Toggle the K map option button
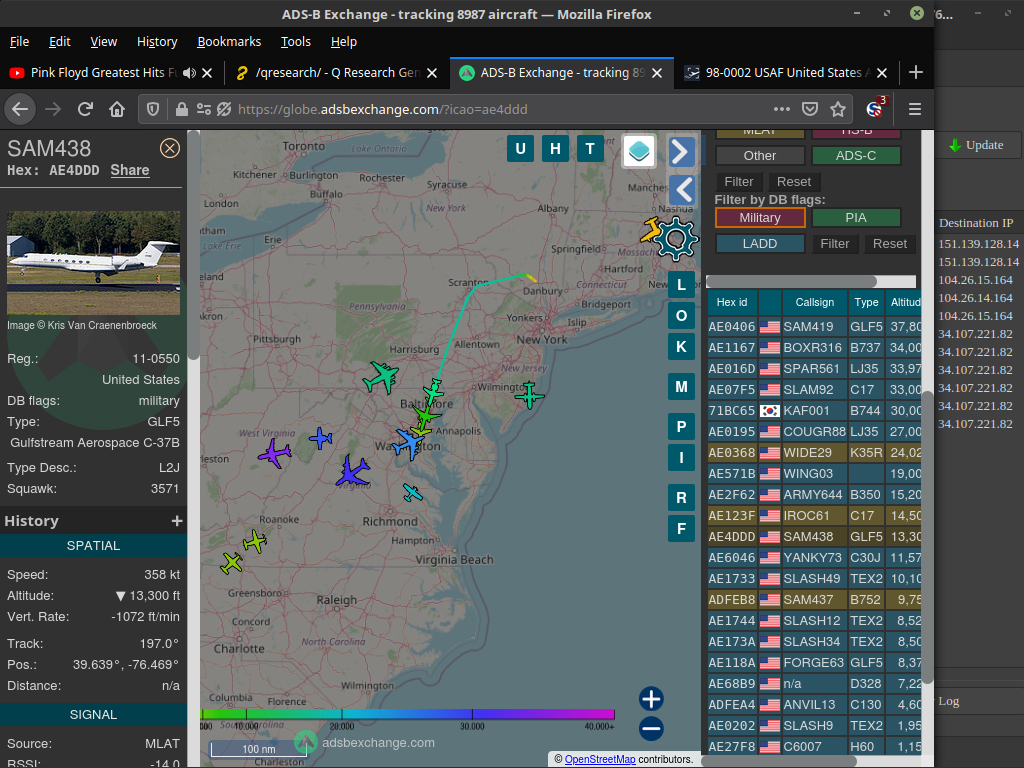Viewport: 1024px width, 768px height. tap(681, 347)
